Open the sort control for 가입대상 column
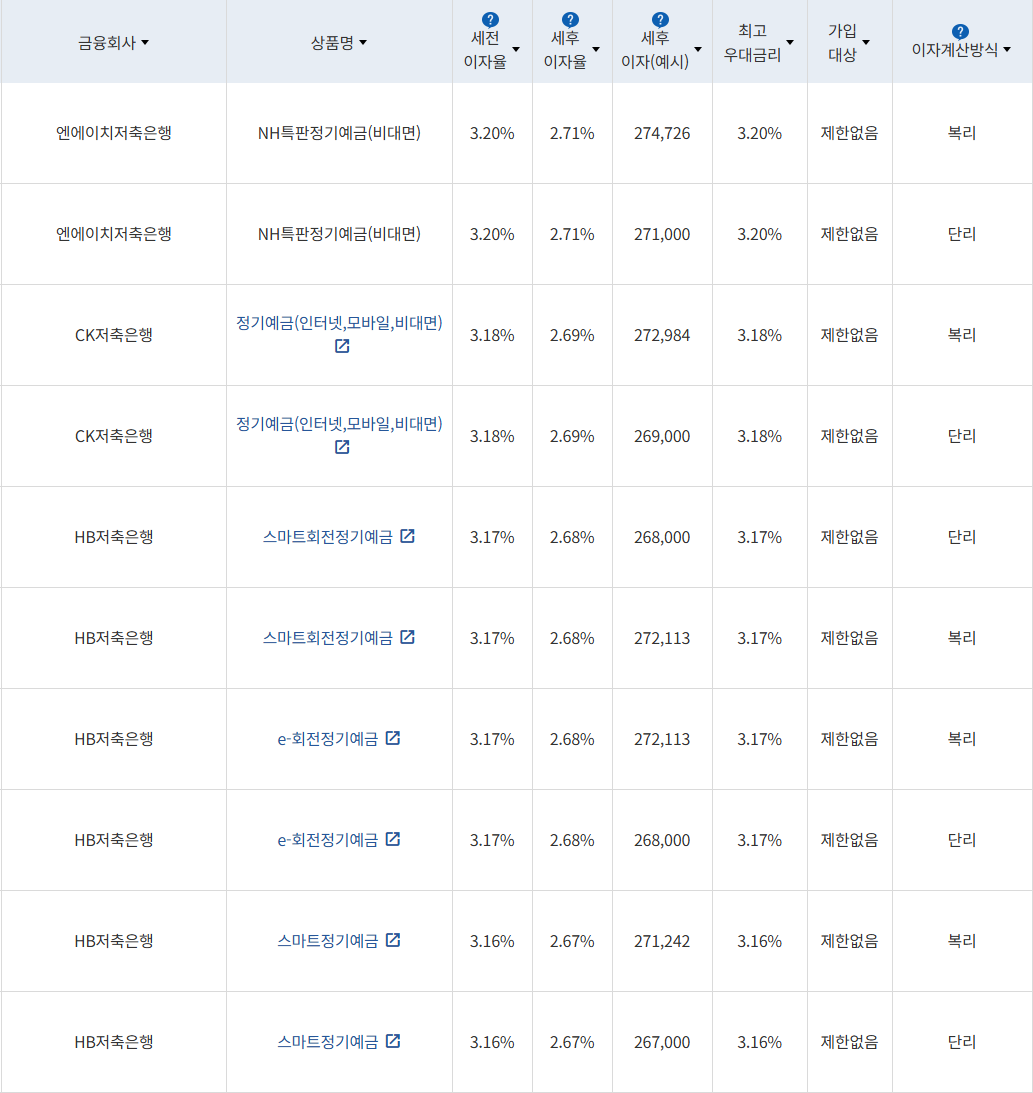 pyautogui.click(x=865, y=41)
